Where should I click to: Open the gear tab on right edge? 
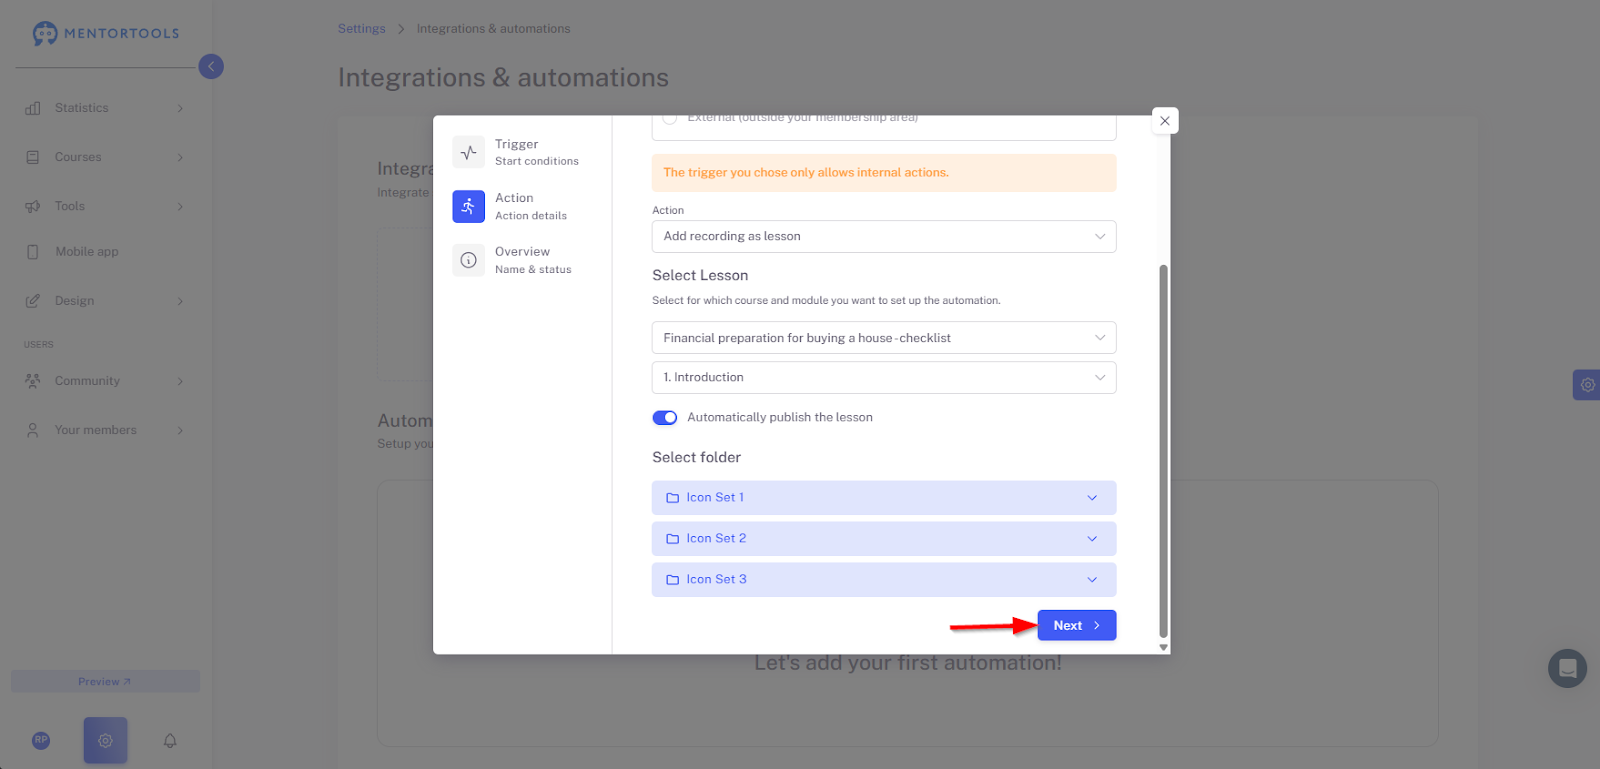(x=1587, y=385)
